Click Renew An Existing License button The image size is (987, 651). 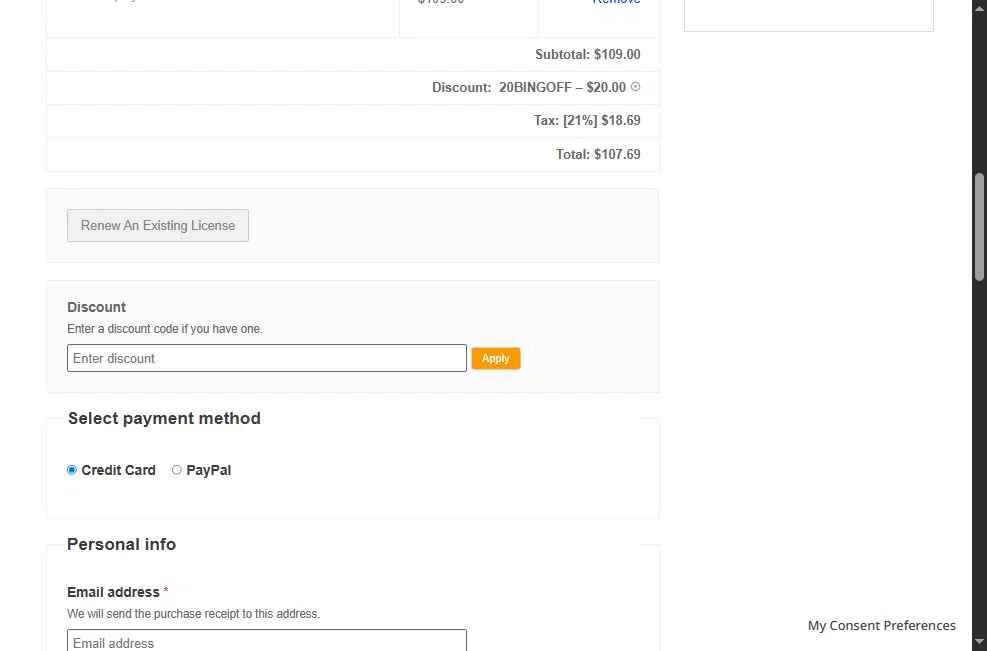click(158, 225)
